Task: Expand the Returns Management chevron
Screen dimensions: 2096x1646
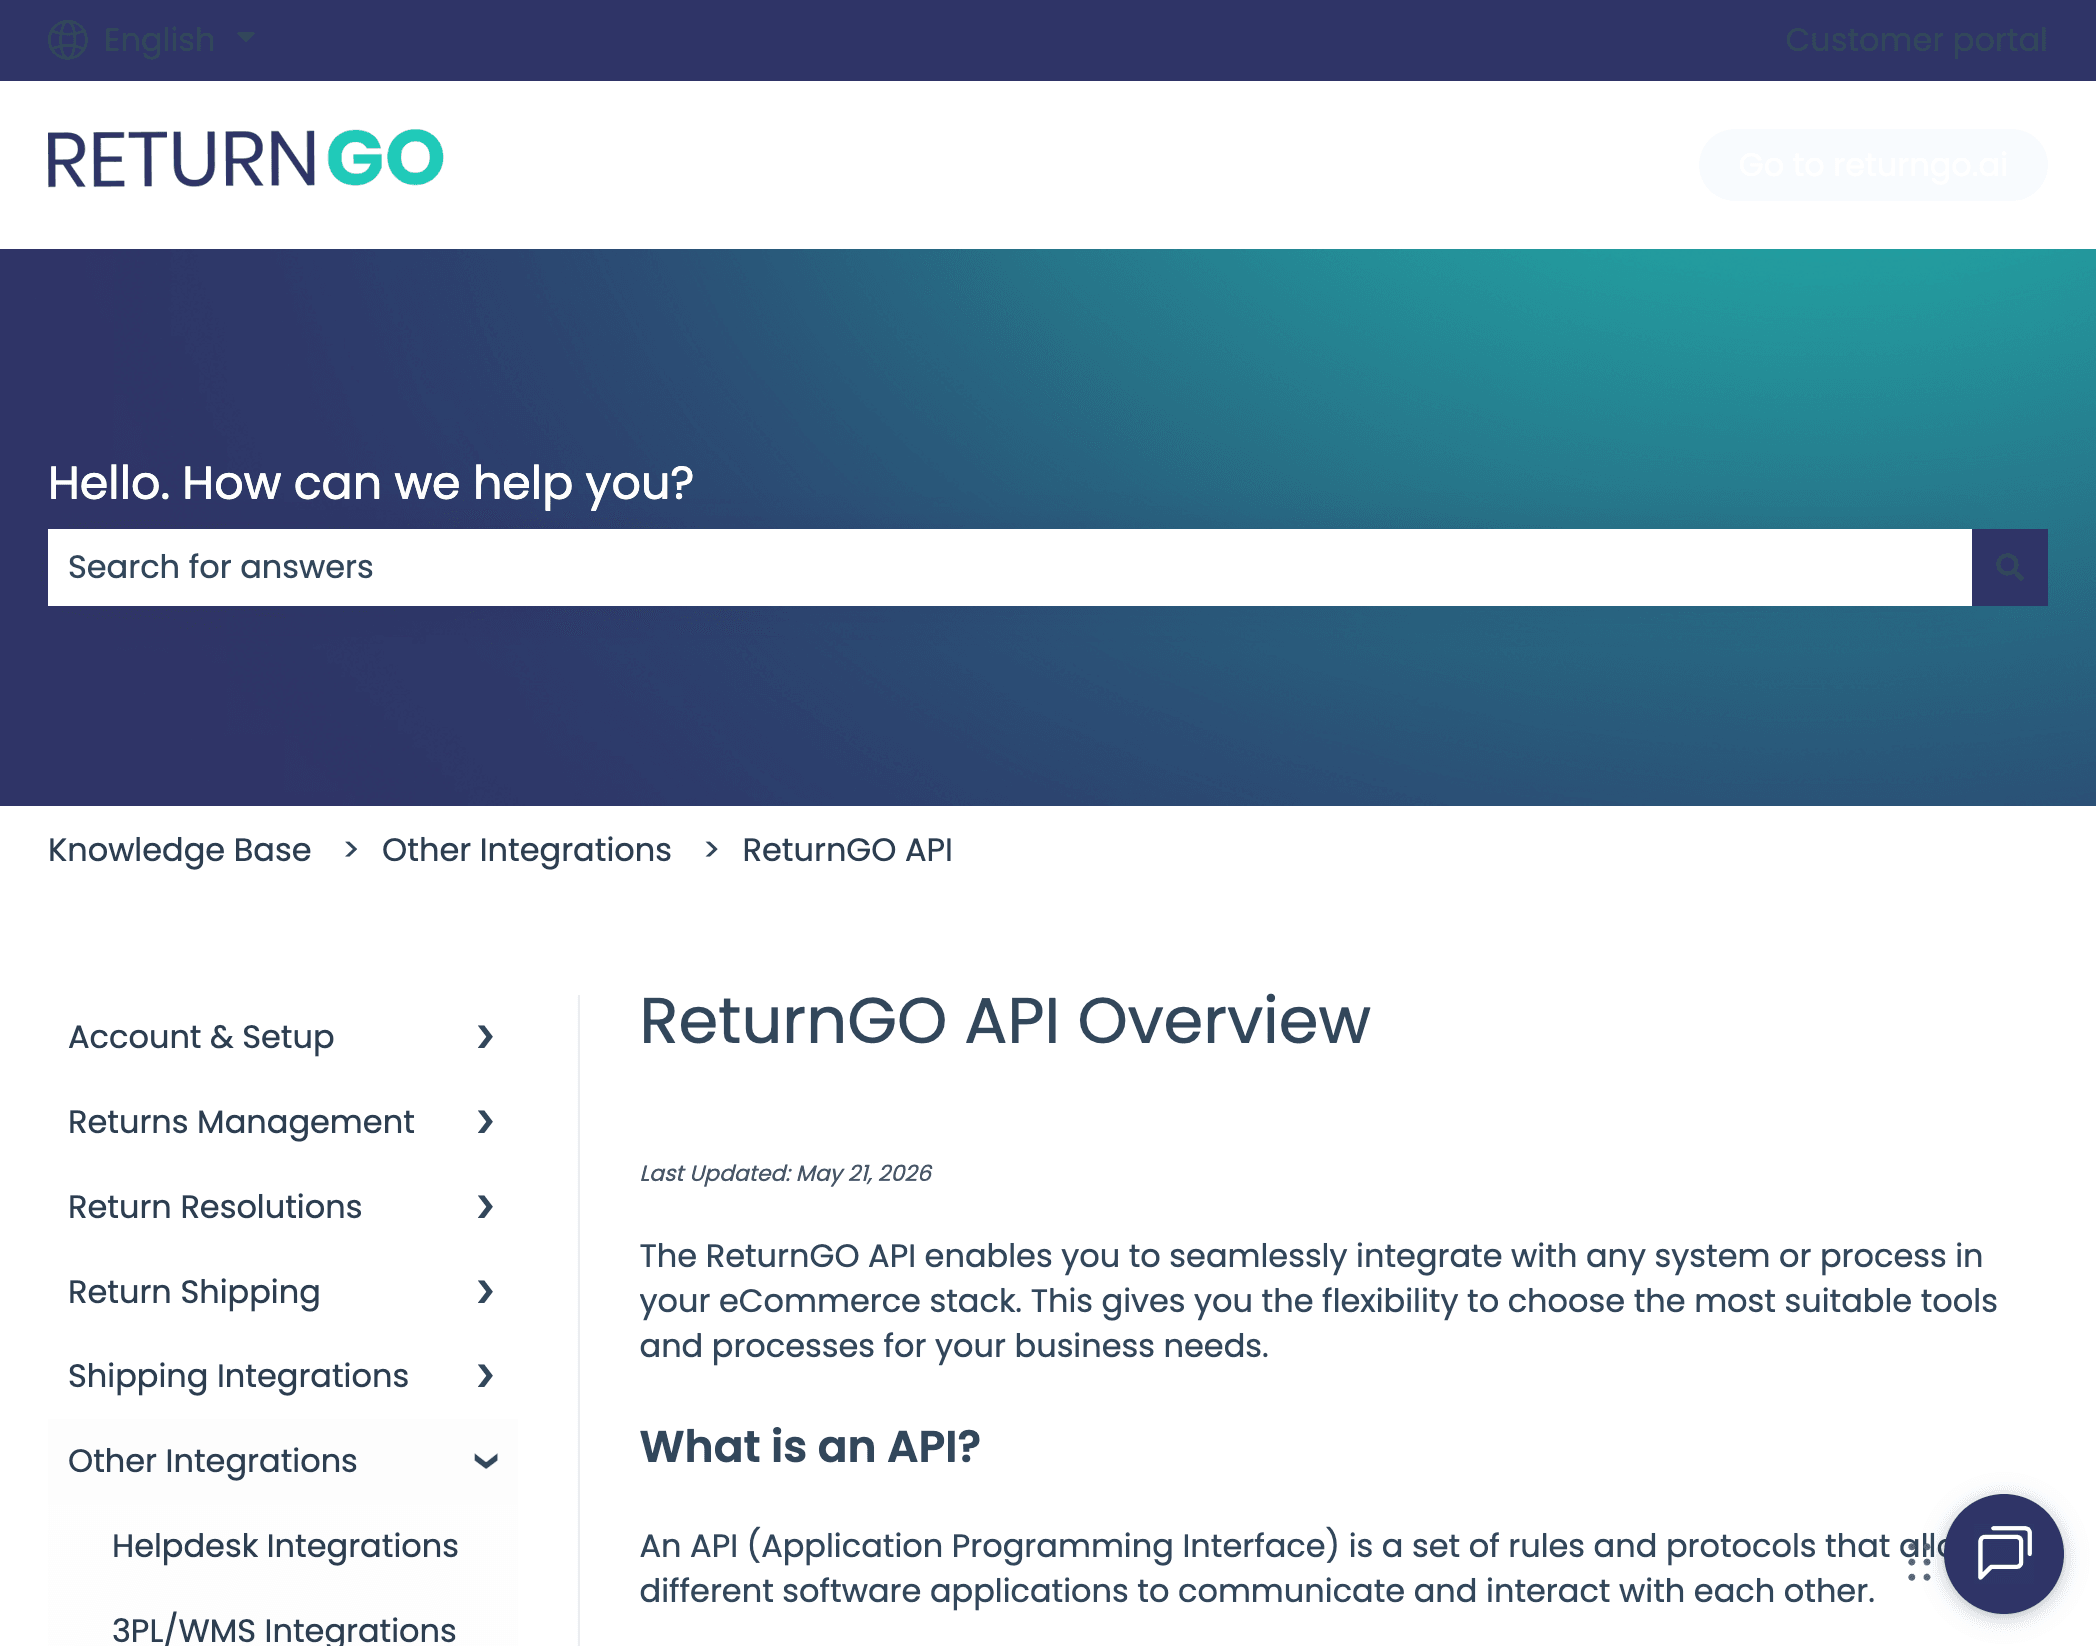Action: [485, 1122]
